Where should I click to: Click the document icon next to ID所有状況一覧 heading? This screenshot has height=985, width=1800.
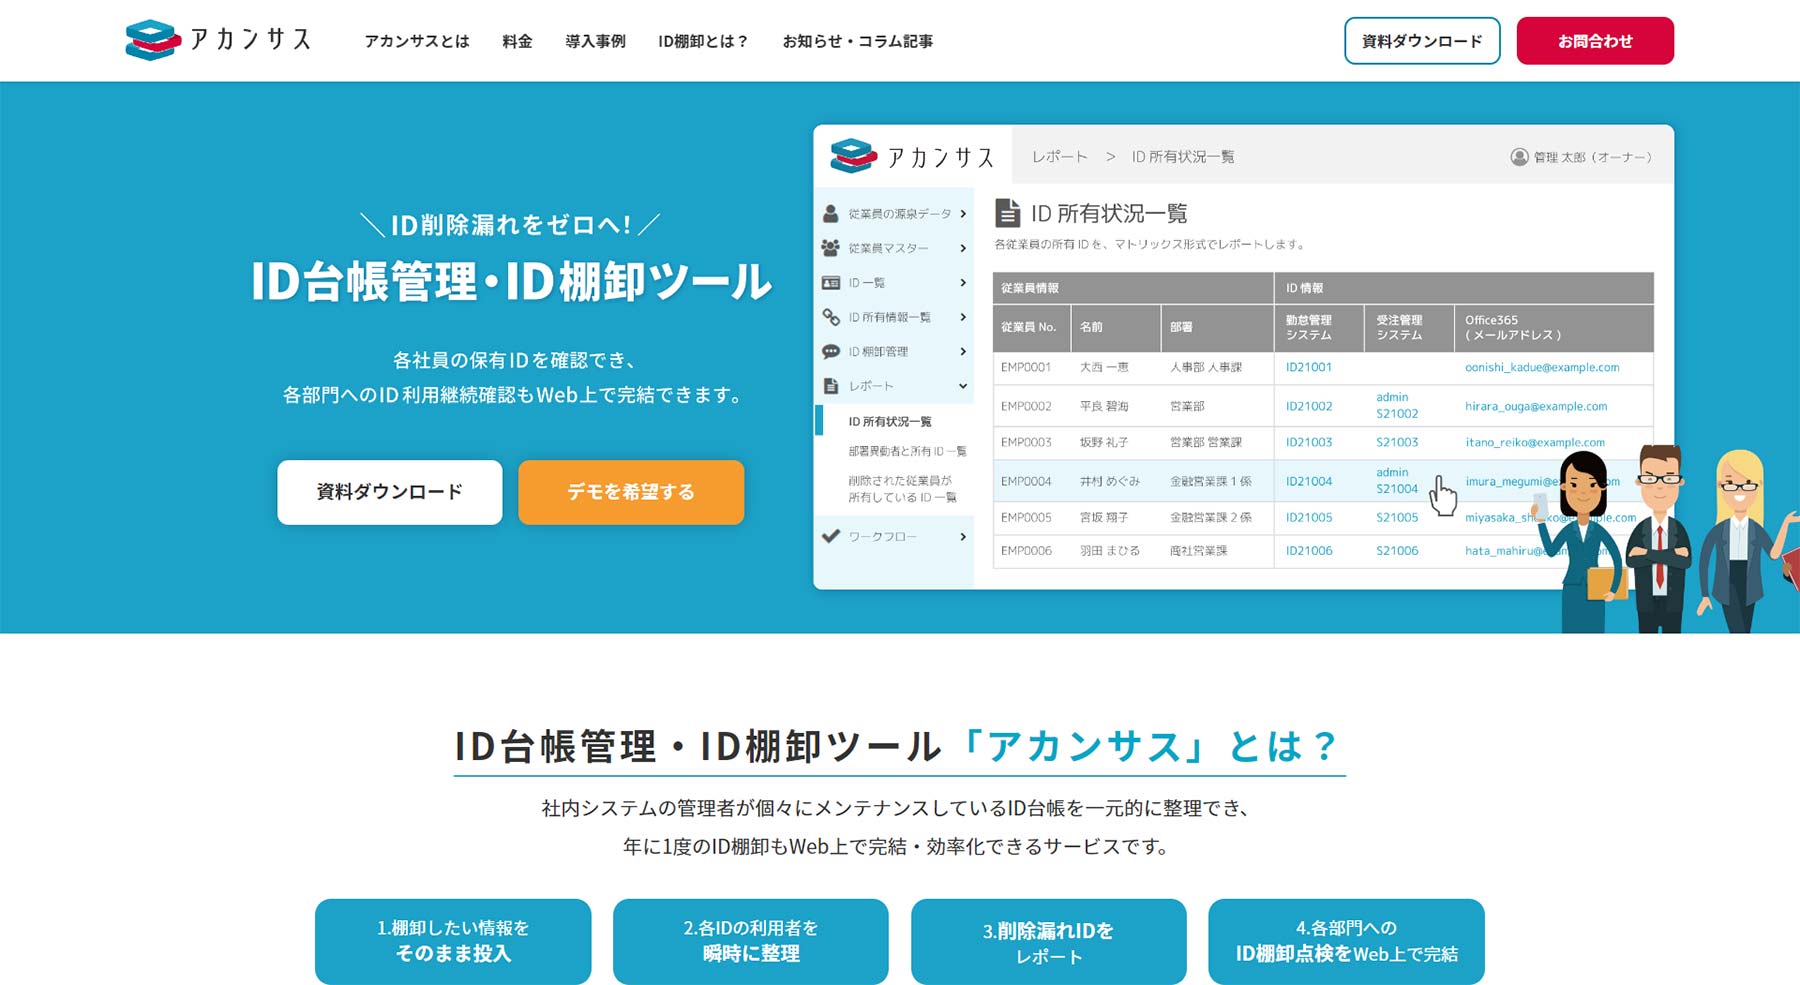[x=1008, y=213]
